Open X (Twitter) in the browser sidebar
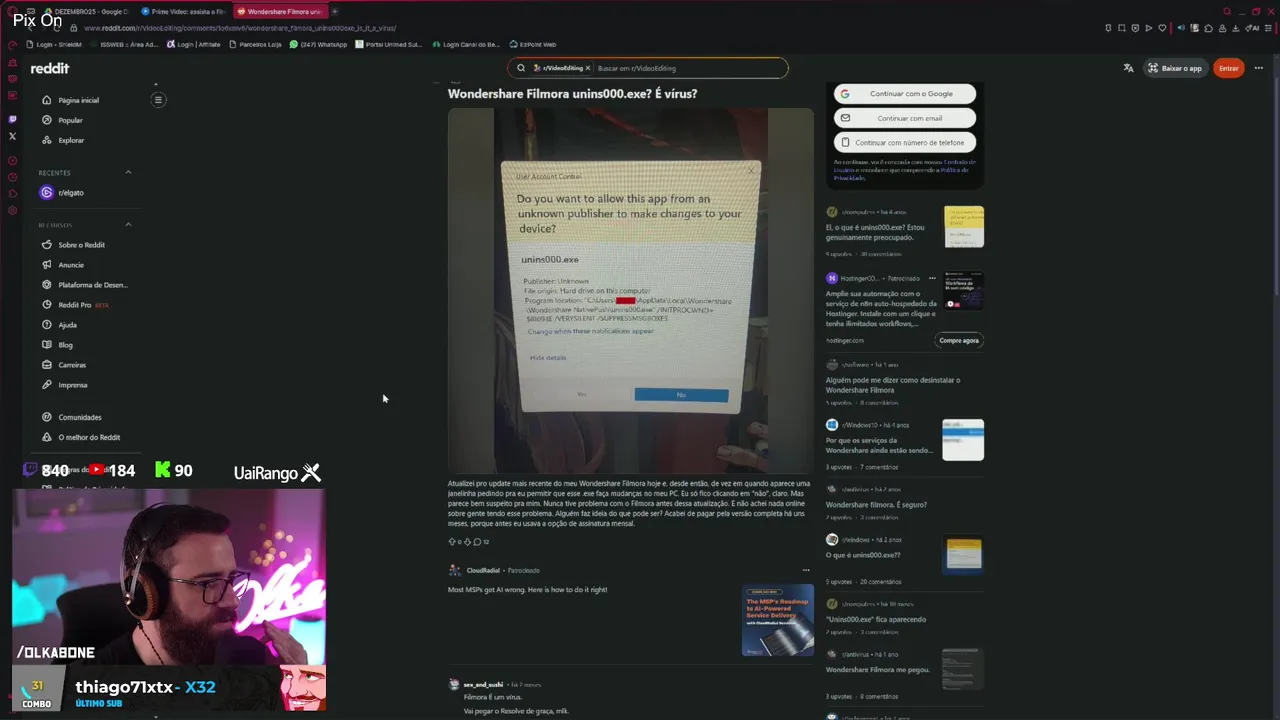 (12, 136)
